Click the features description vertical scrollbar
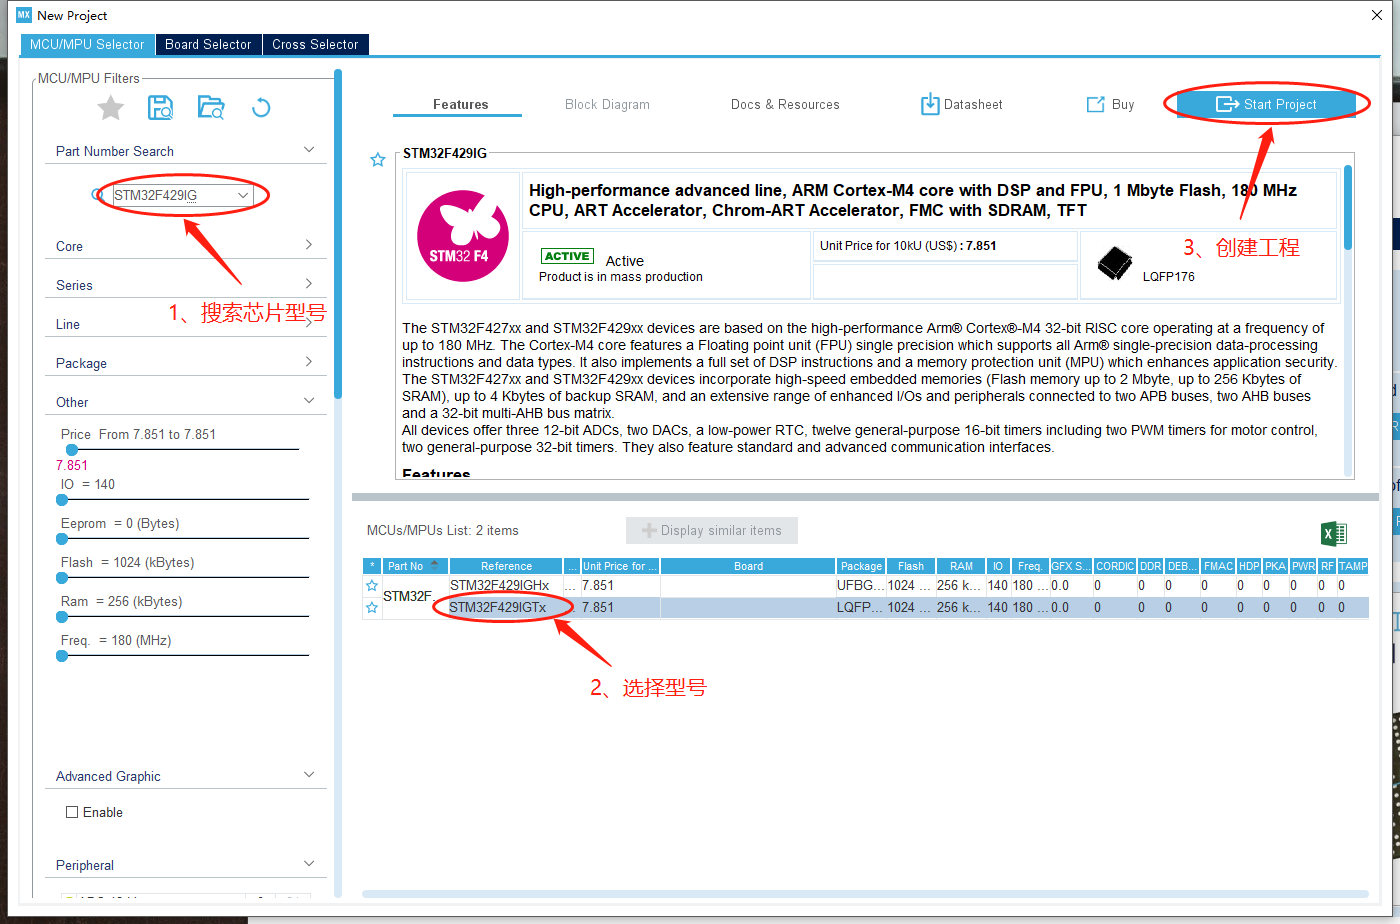Screen dimensions: 1400x924 (1347, 208)
